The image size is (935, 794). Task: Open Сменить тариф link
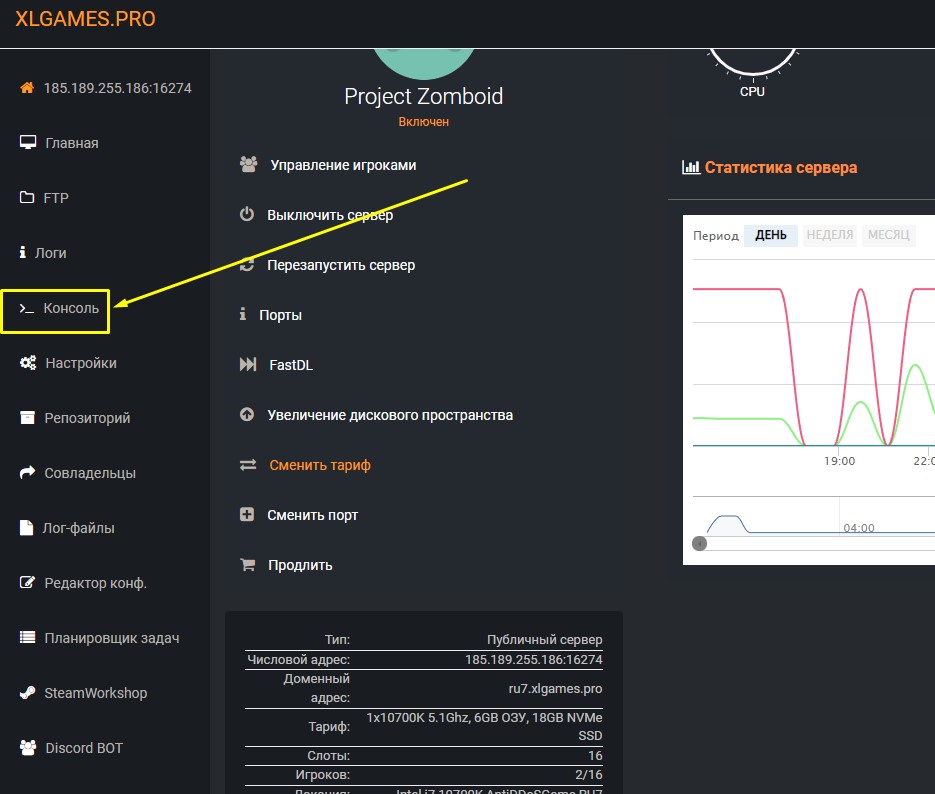click(320, 465)
